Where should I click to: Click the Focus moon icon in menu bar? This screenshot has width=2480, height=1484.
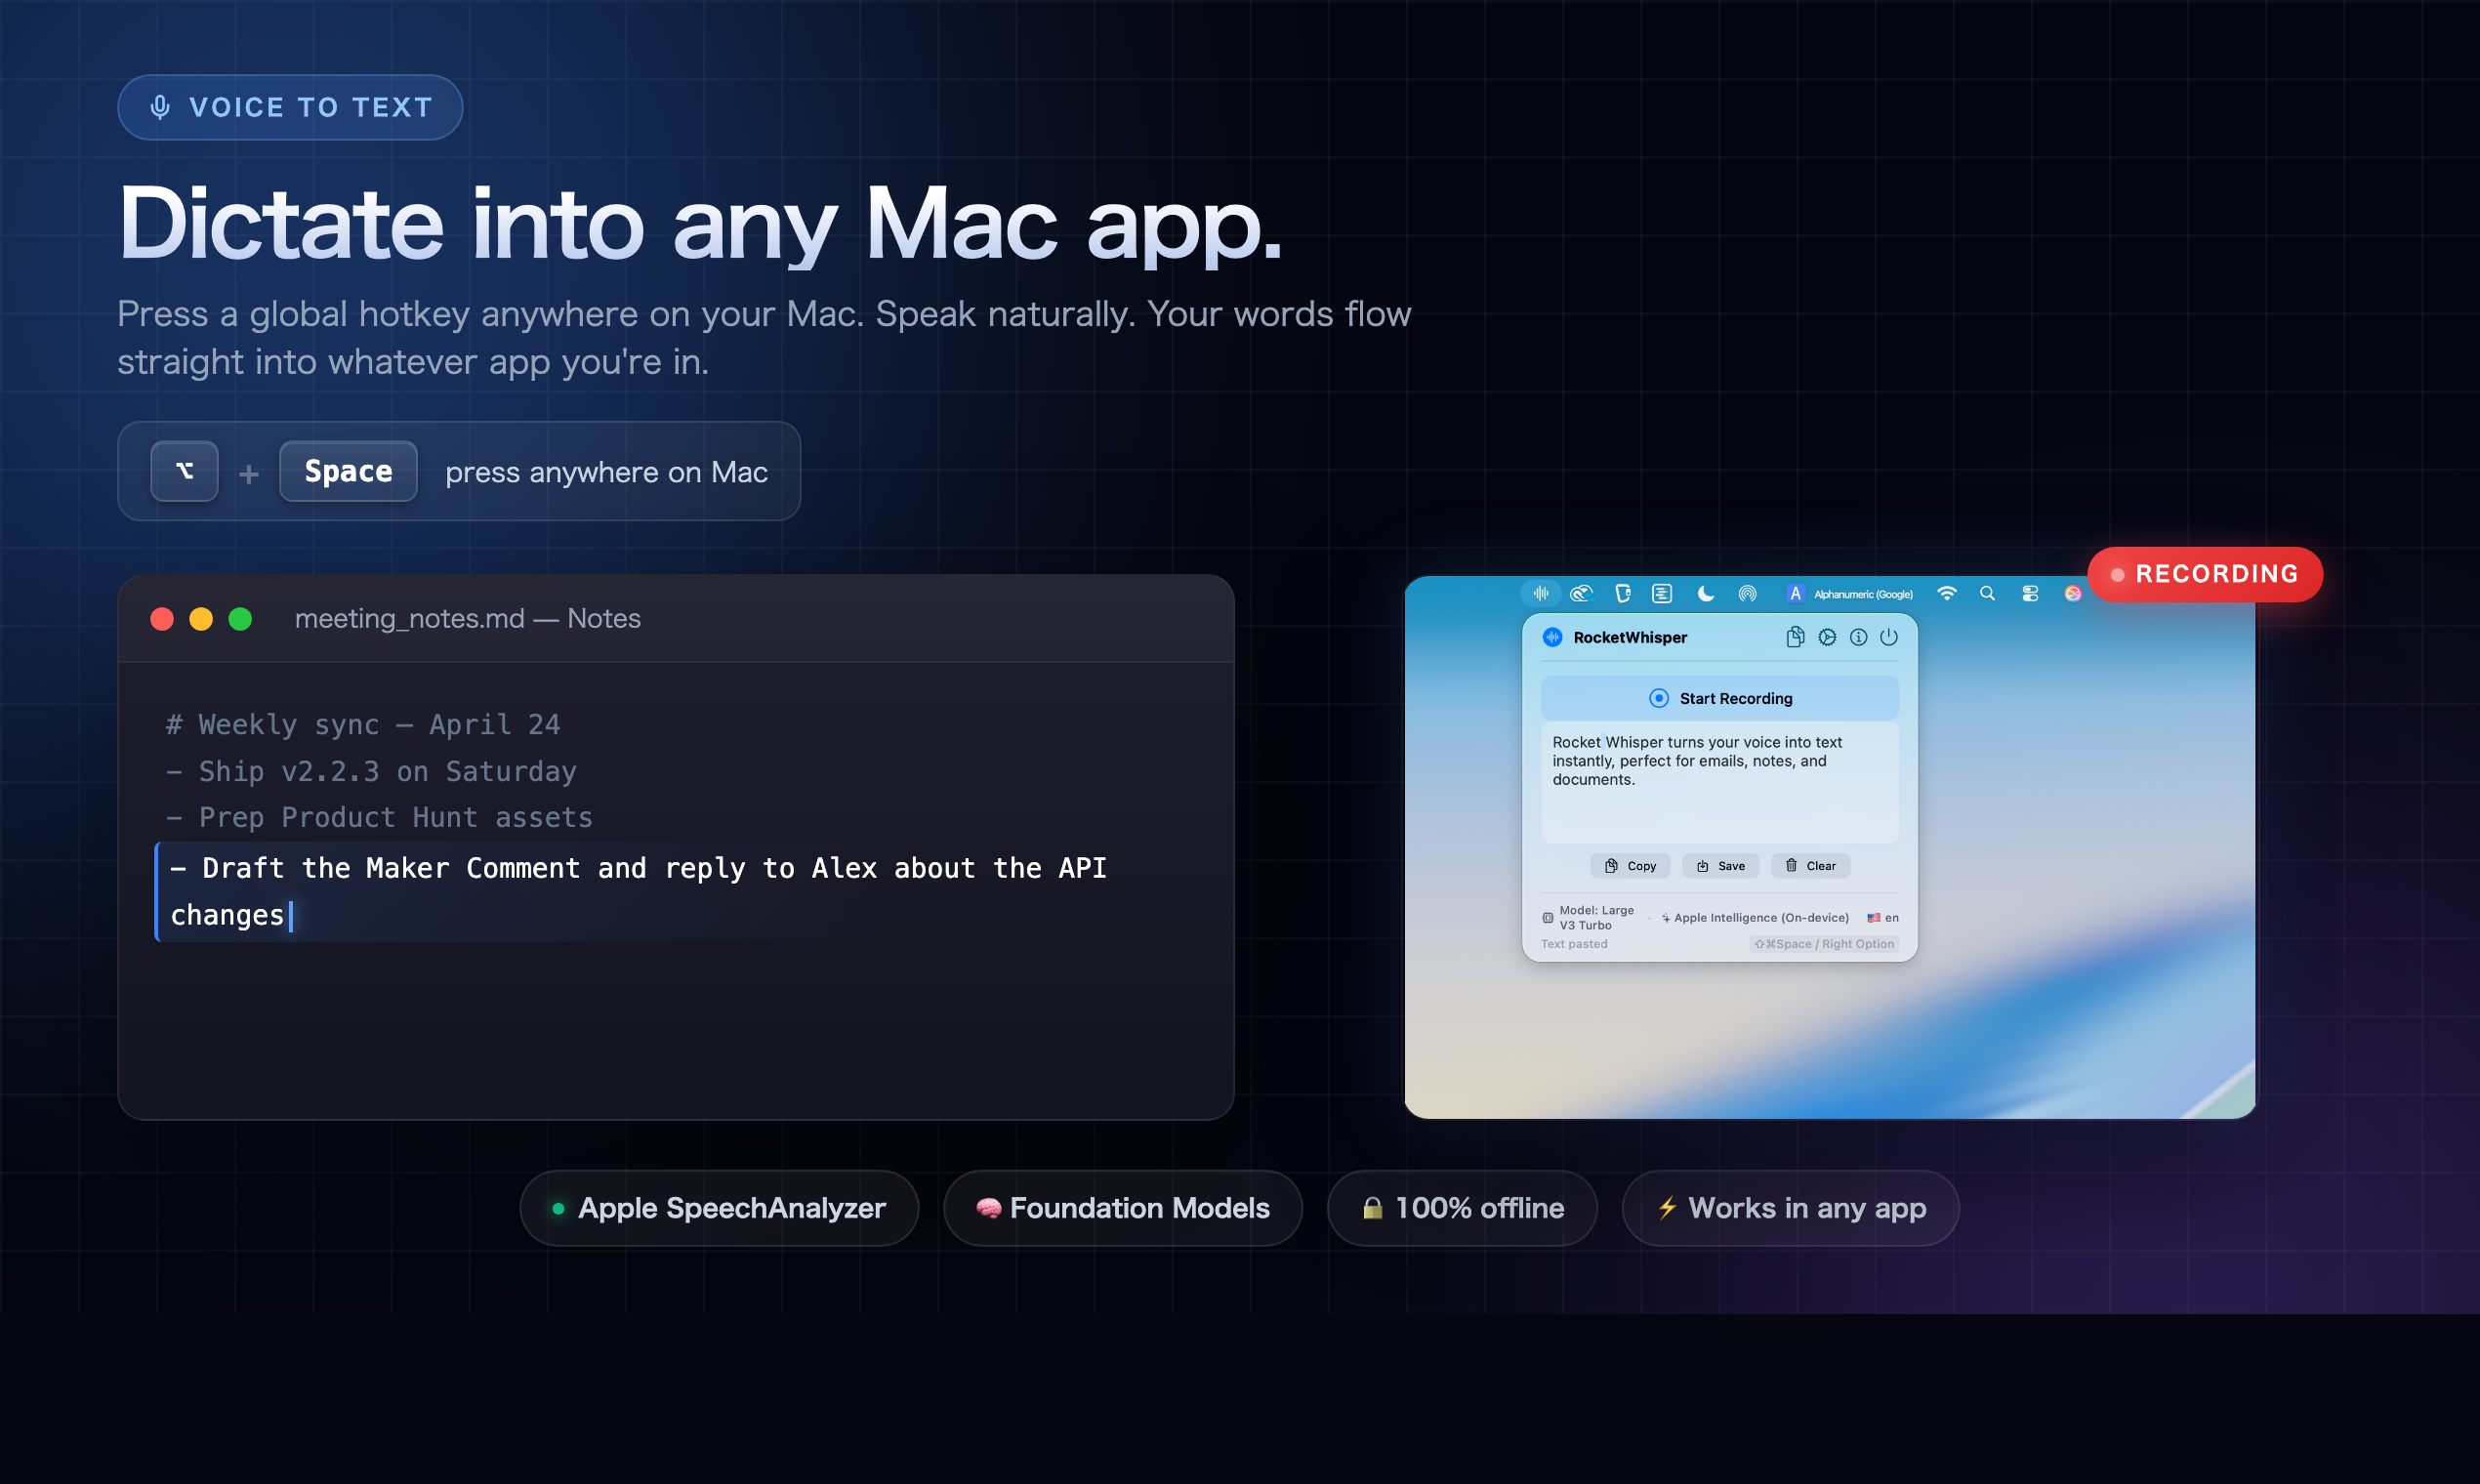coord(1705,593)
